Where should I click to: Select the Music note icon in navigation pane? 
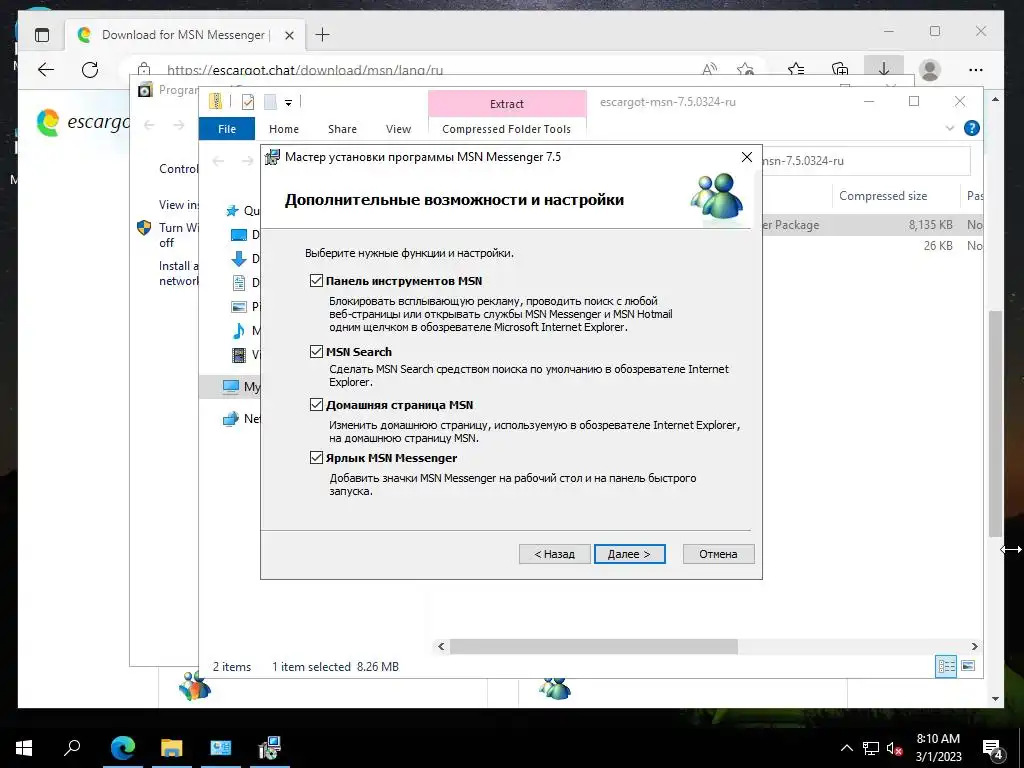coord(239,330)
